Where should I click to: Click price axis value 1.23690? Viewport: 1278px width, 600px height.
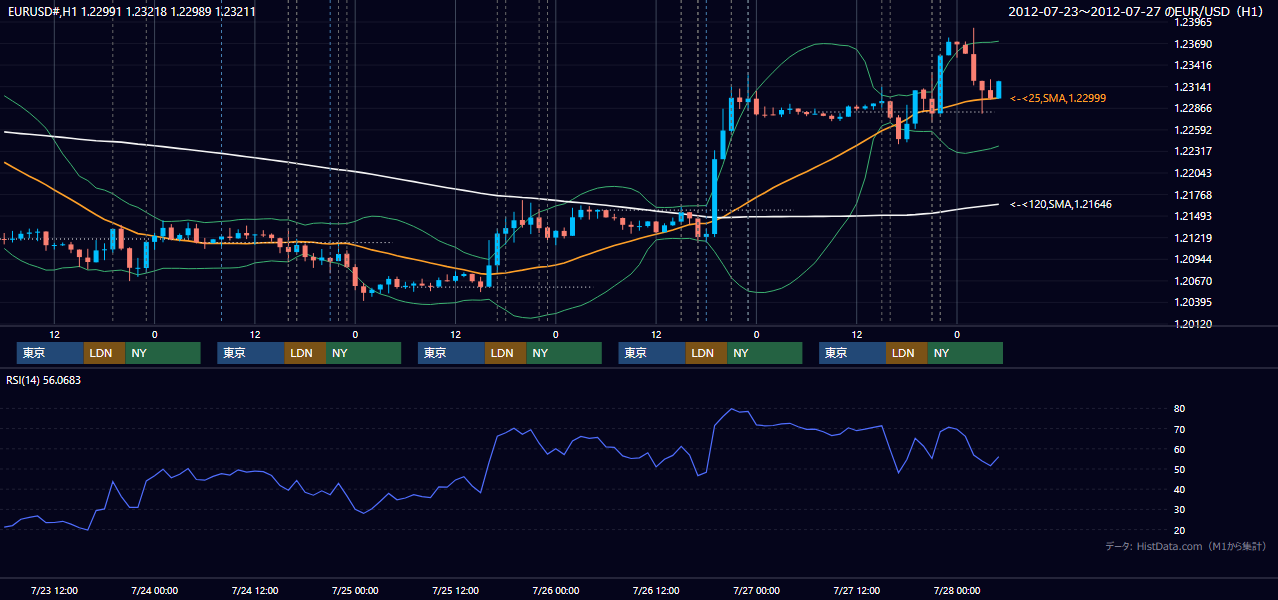click(1193, 44)
